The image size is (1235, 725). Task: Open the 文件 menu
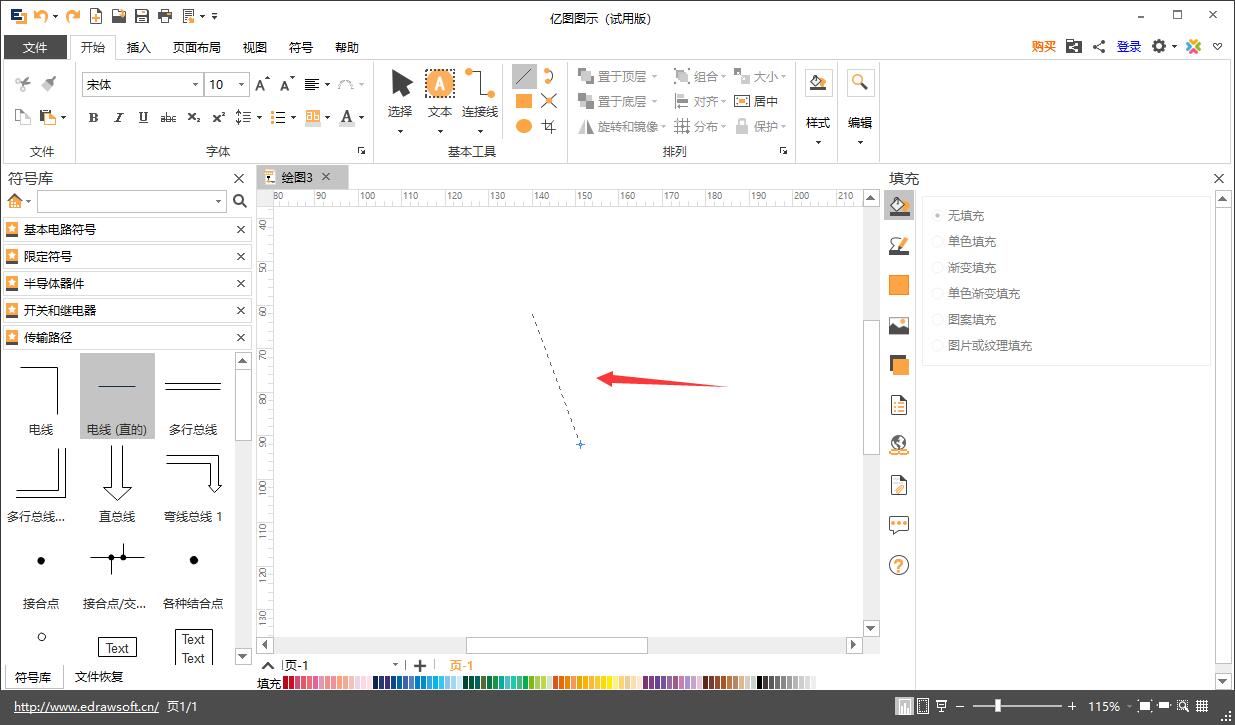35,47
